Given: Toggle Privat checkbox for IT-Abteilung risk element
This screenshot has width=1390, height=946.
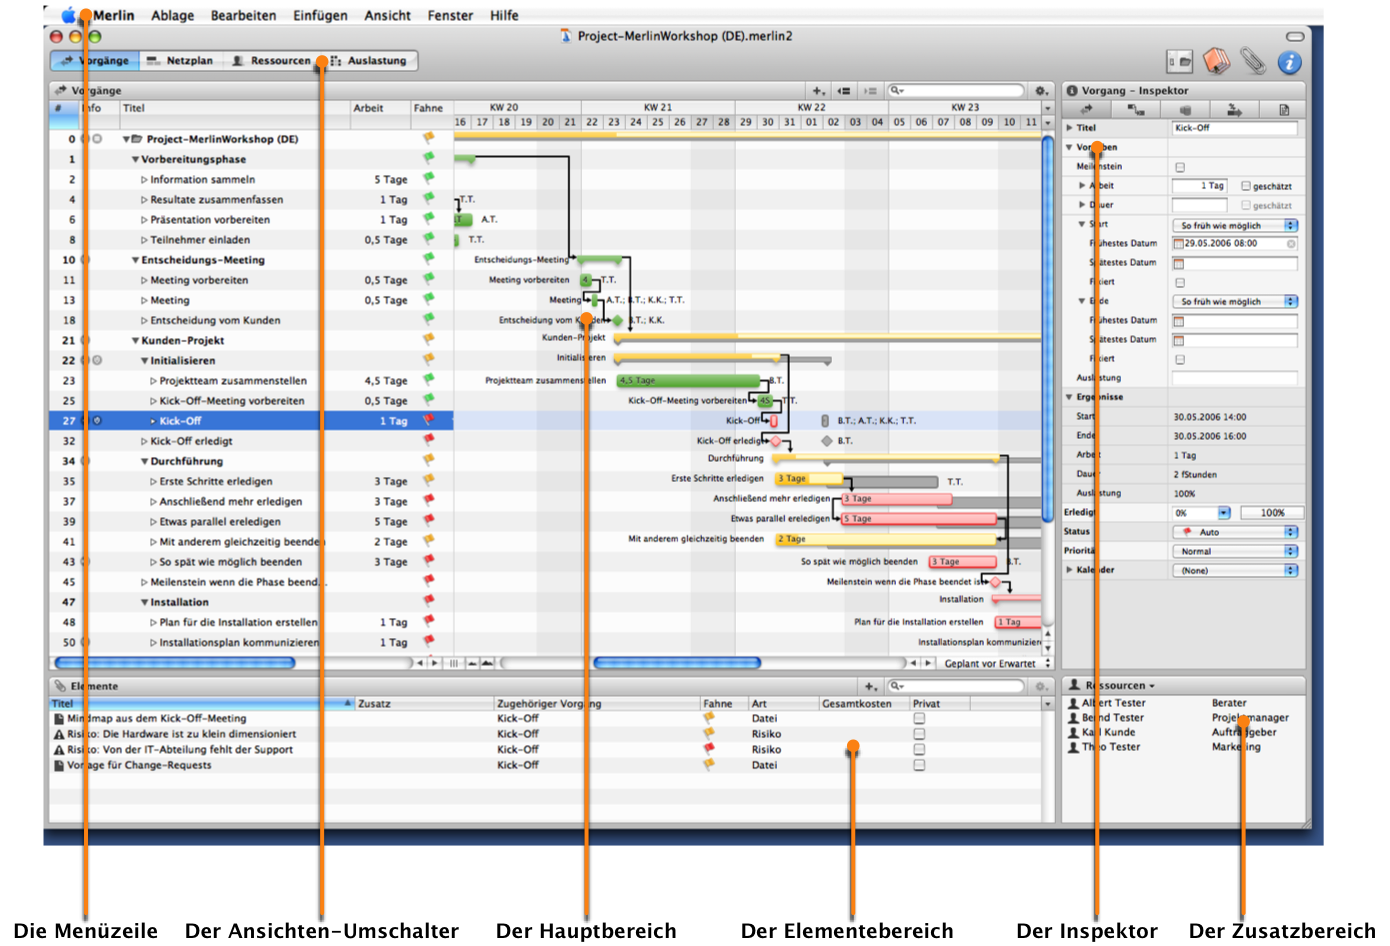Looking at the screenshot, I should coord(919,749).
